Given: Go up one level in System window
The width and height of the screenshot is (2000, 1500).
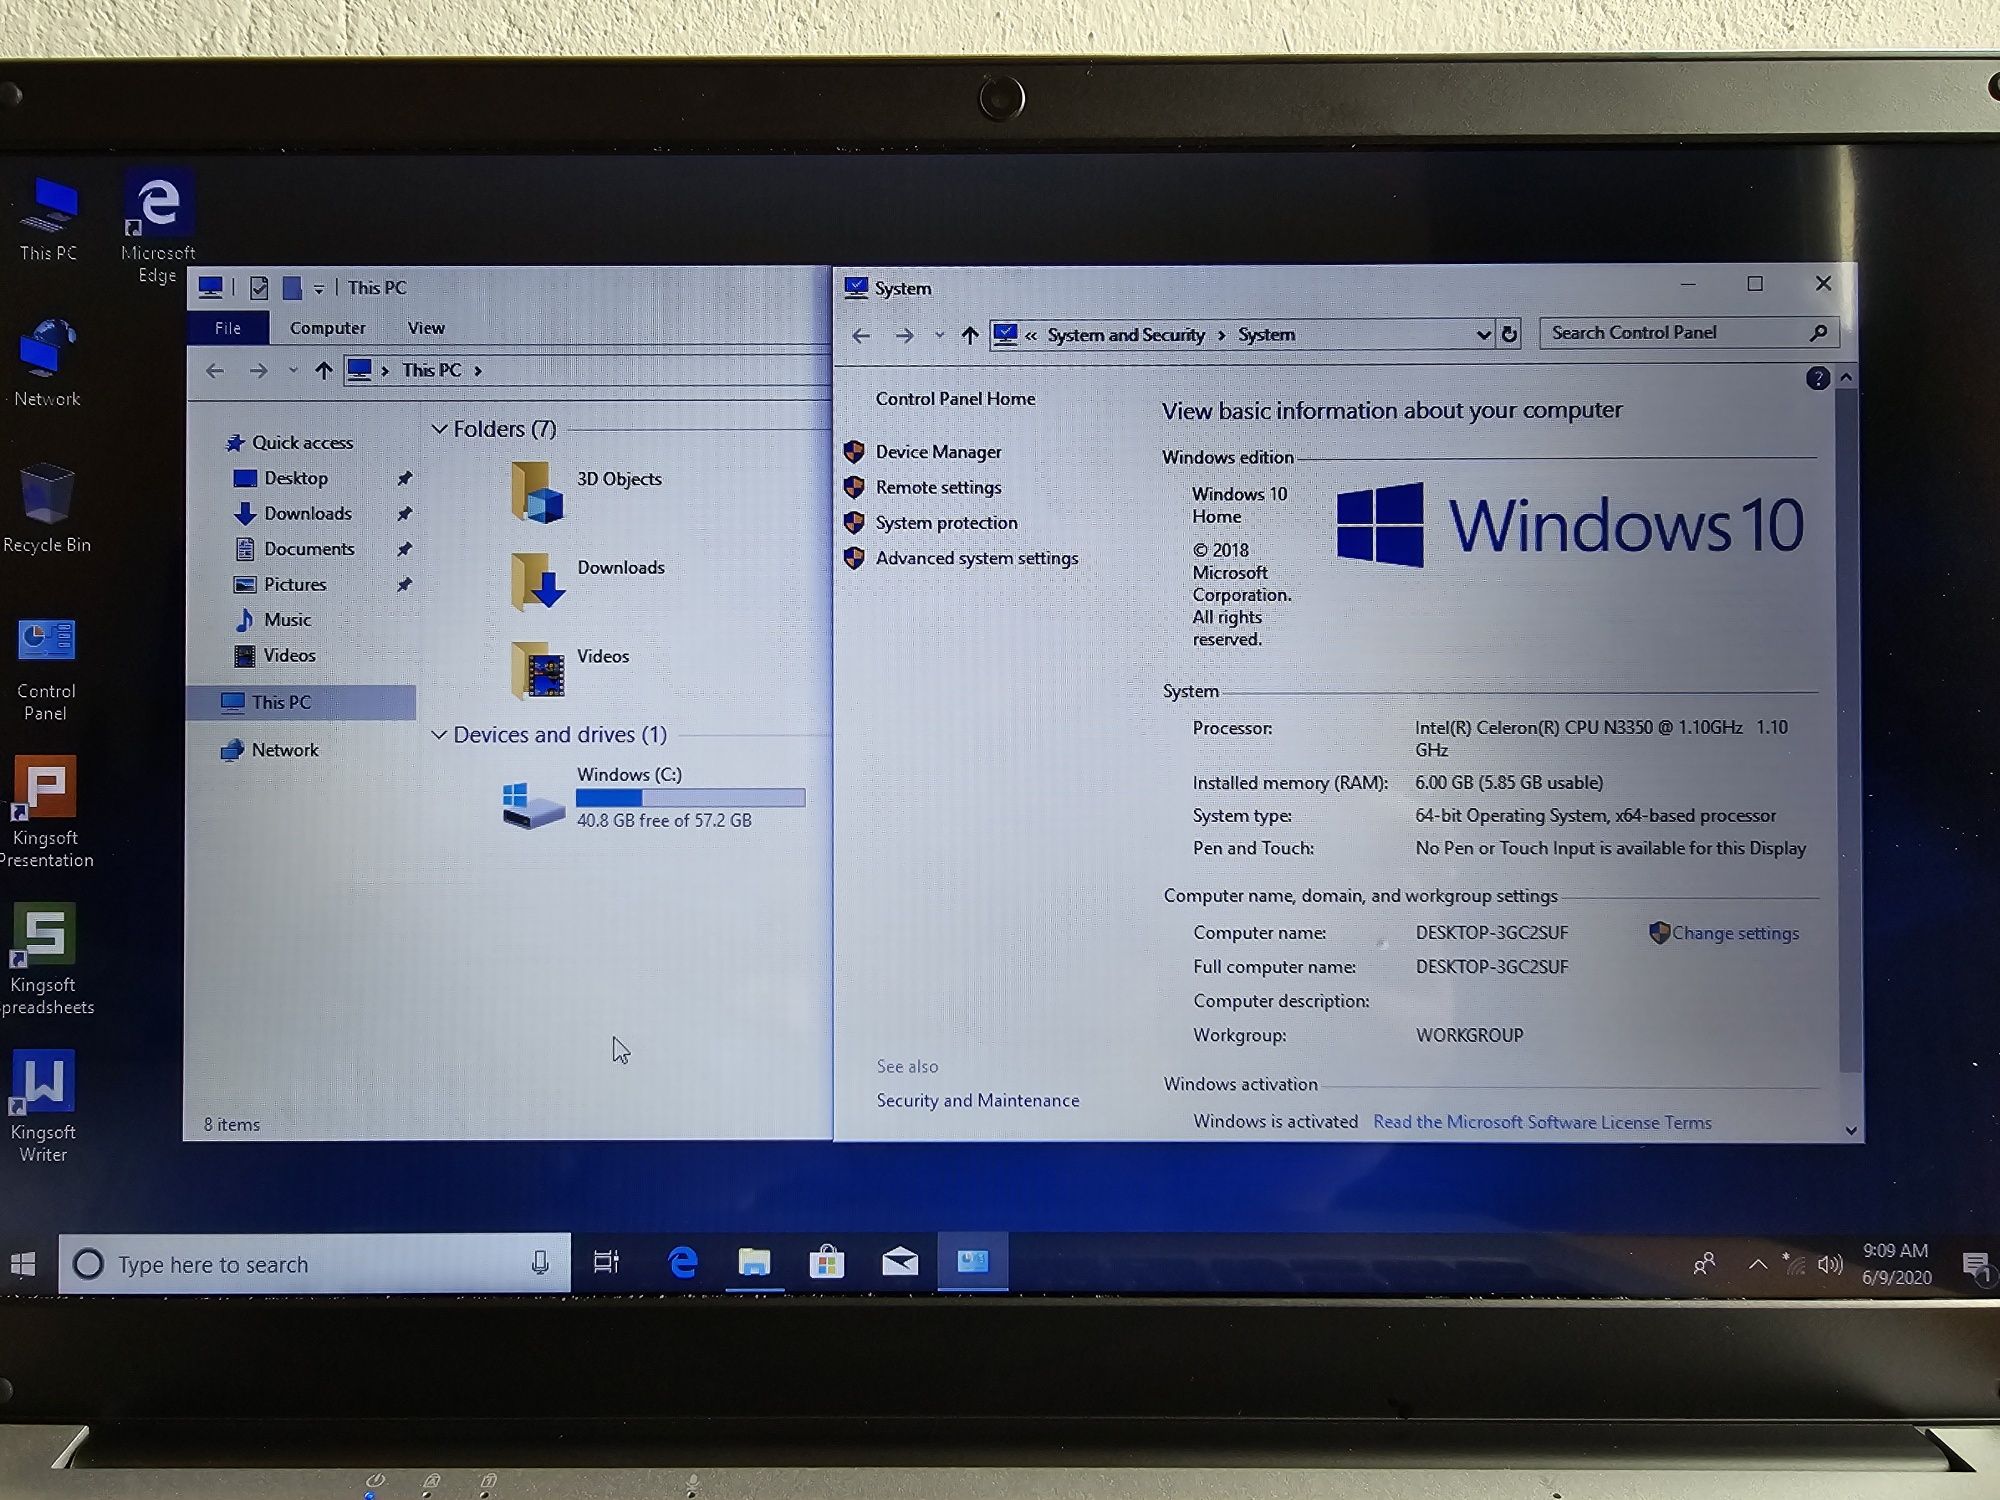Looking at the screenshot, I should click(970, 336).
